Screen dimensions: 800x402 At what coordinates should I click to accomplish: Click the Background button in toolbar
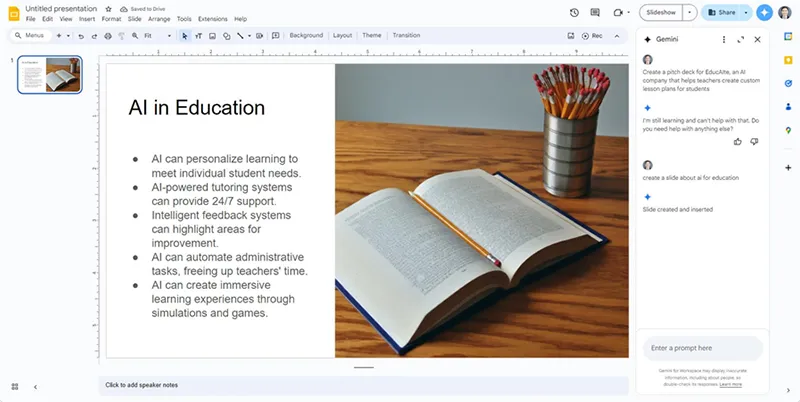pos(306,35)
